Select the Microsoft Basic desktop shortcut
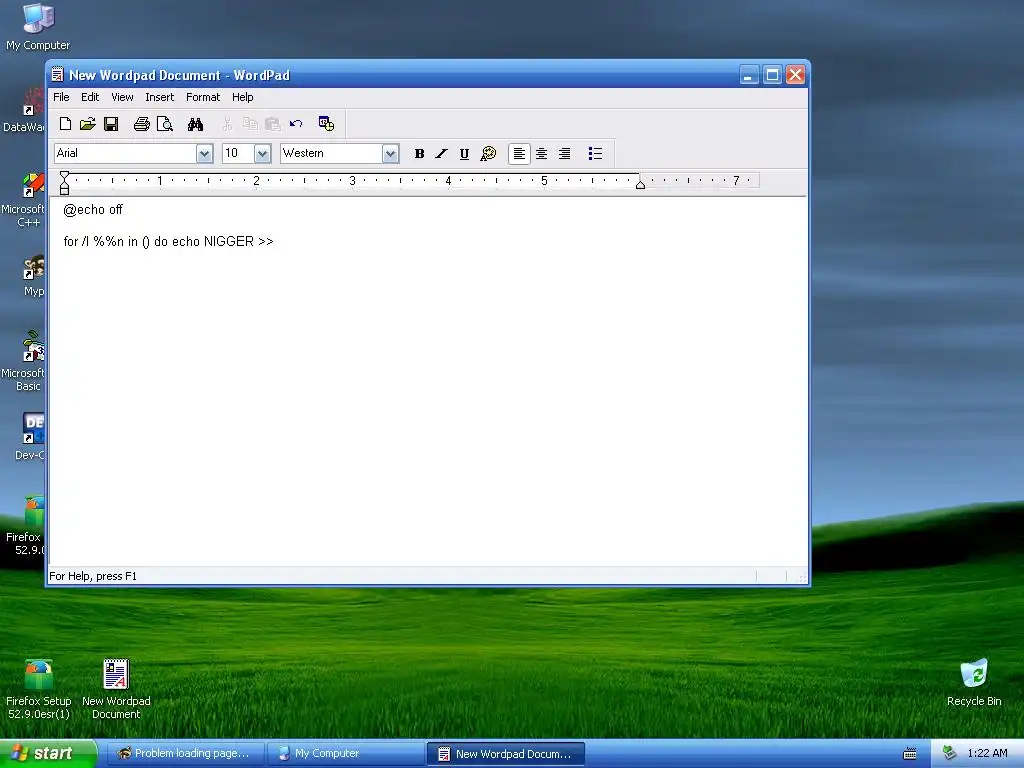The width and height of the screenshot is (1024, 768). pyautogui.click(x=24, y=361)
